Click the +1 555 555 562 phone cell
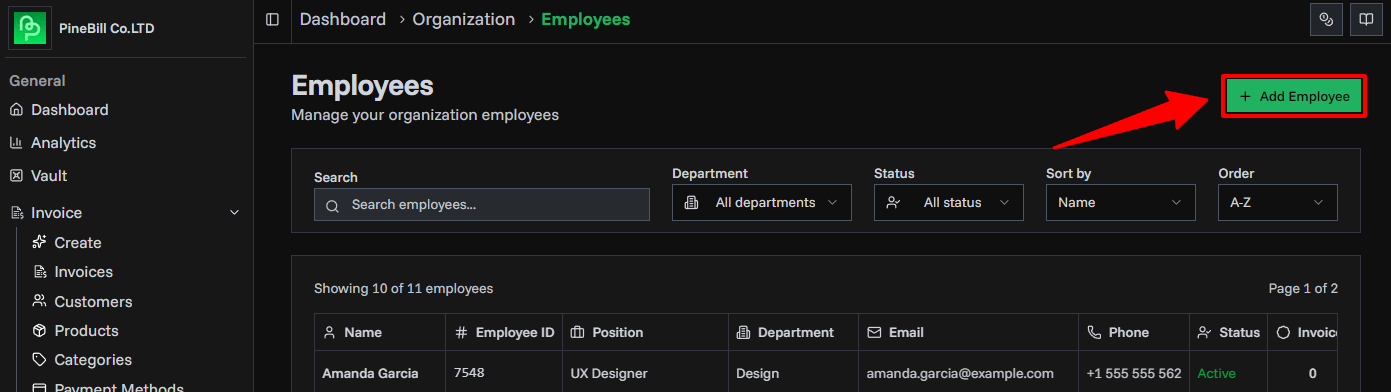 click(1134, 373)
